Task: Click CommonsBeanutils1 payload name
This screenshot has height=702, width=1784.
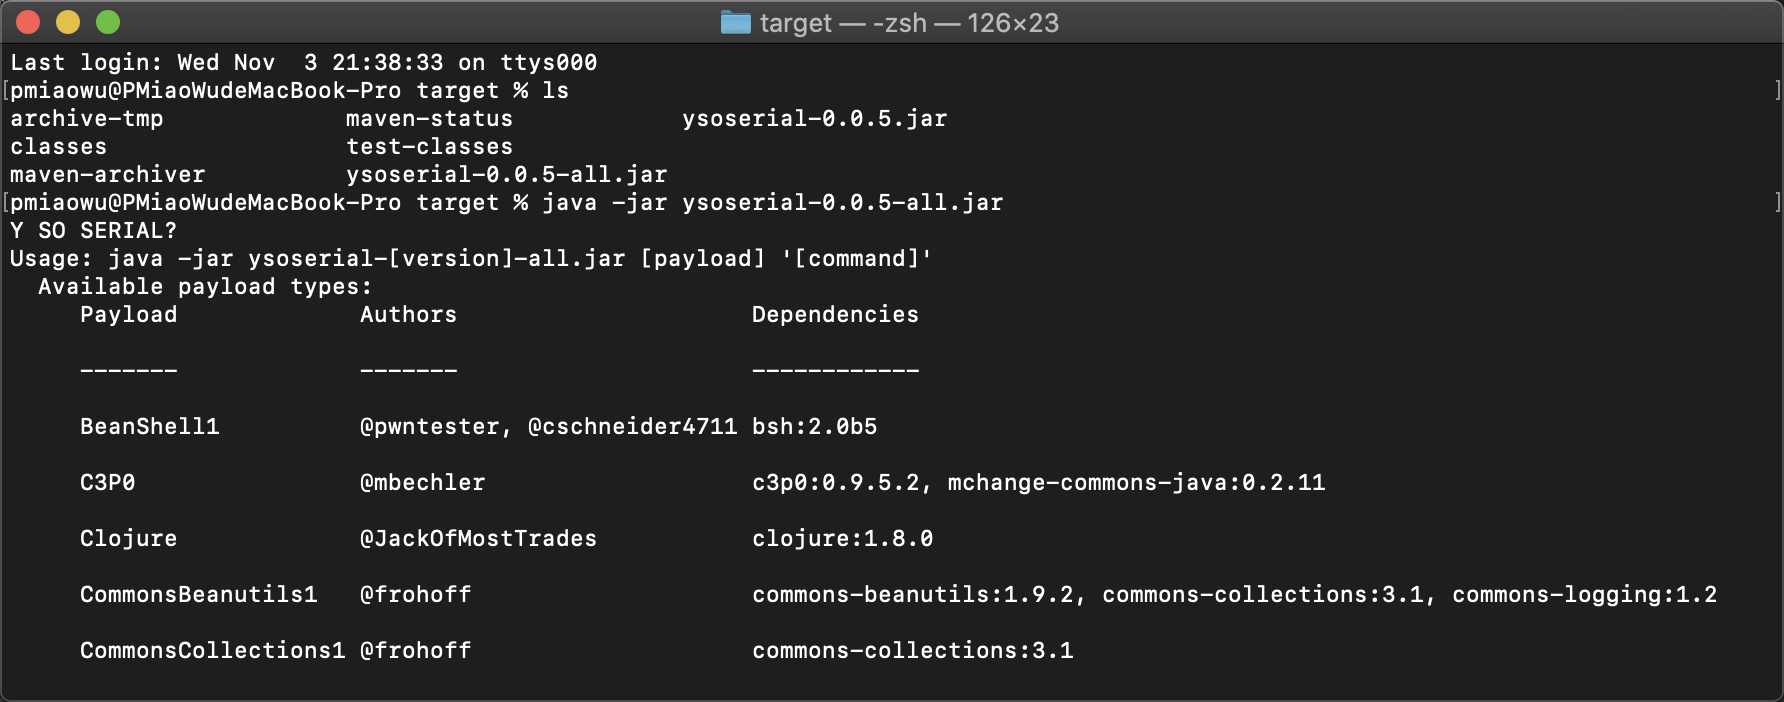Action: [x=198, y=595]
